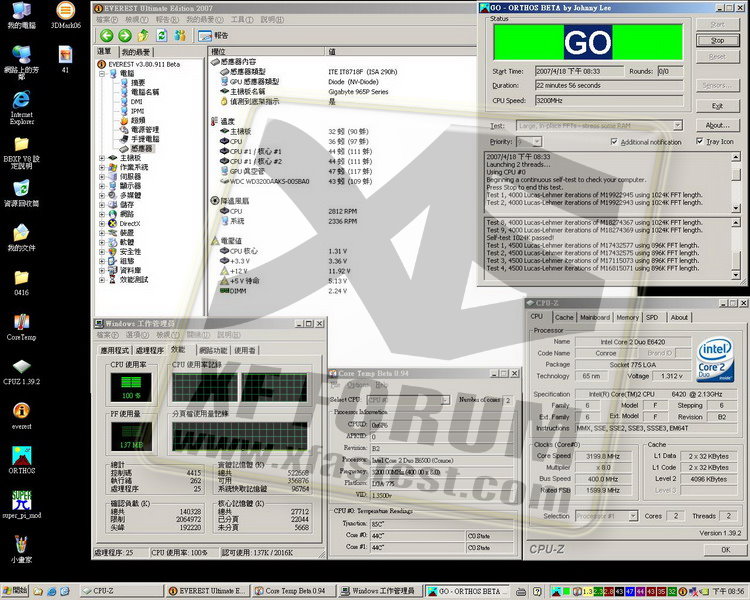Click the Up-level arrow icon in EVEREST toolbar

click(143, 35)
